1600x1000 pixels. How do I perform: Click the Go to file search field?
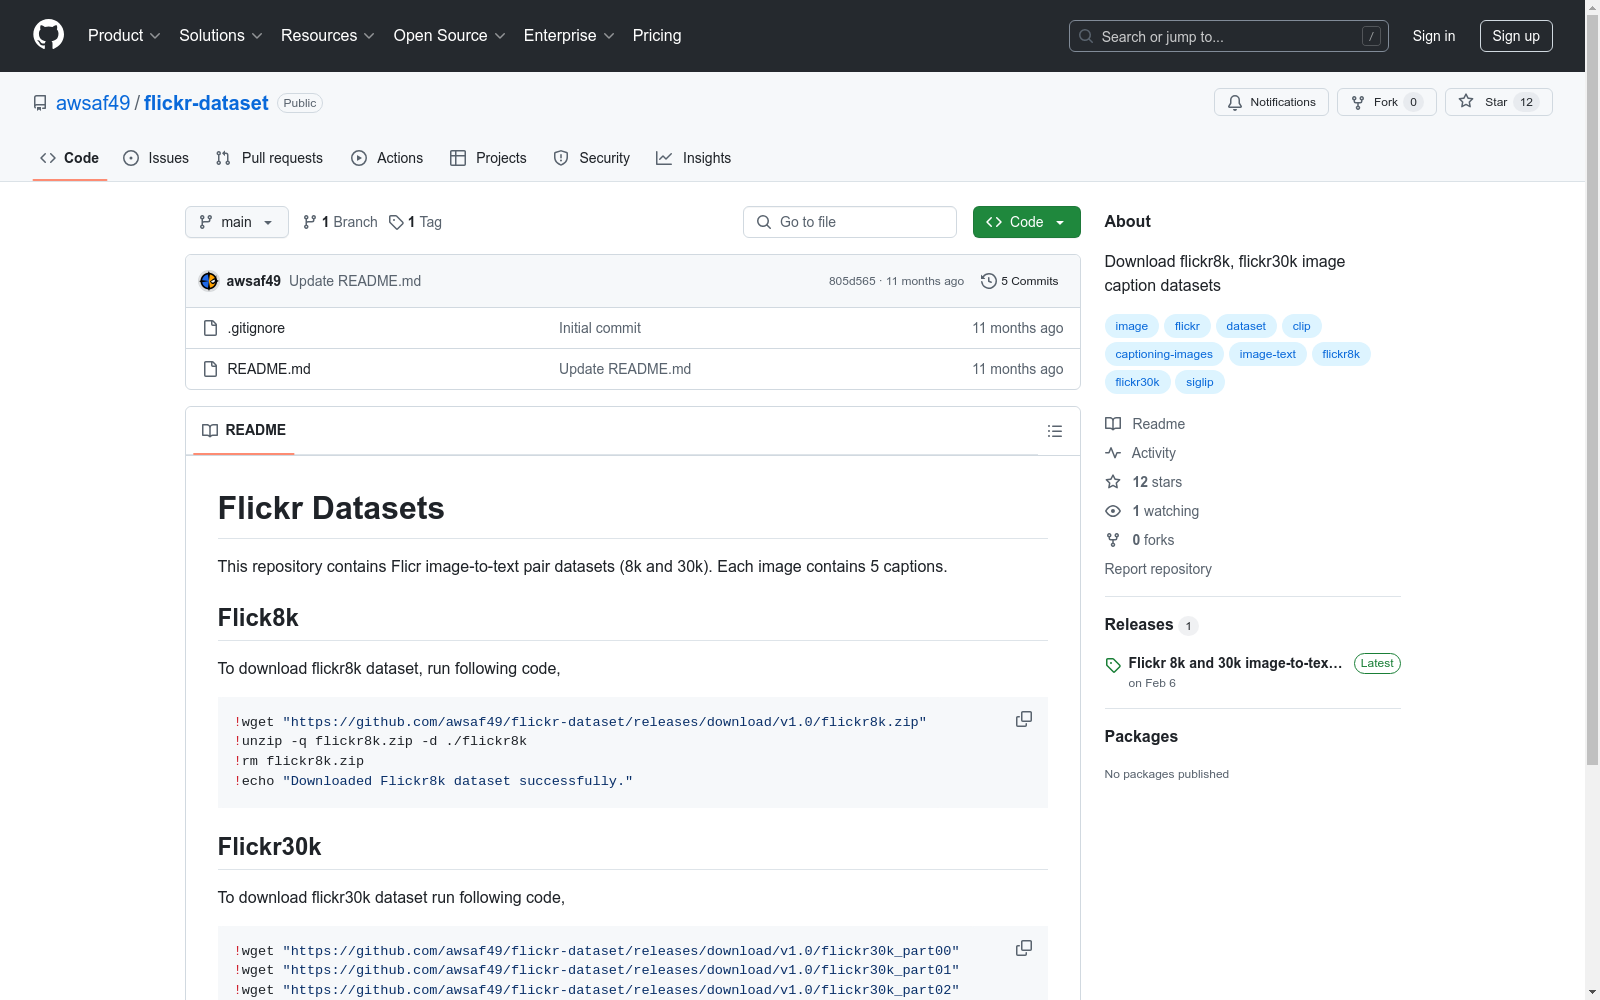coord(850,222)
